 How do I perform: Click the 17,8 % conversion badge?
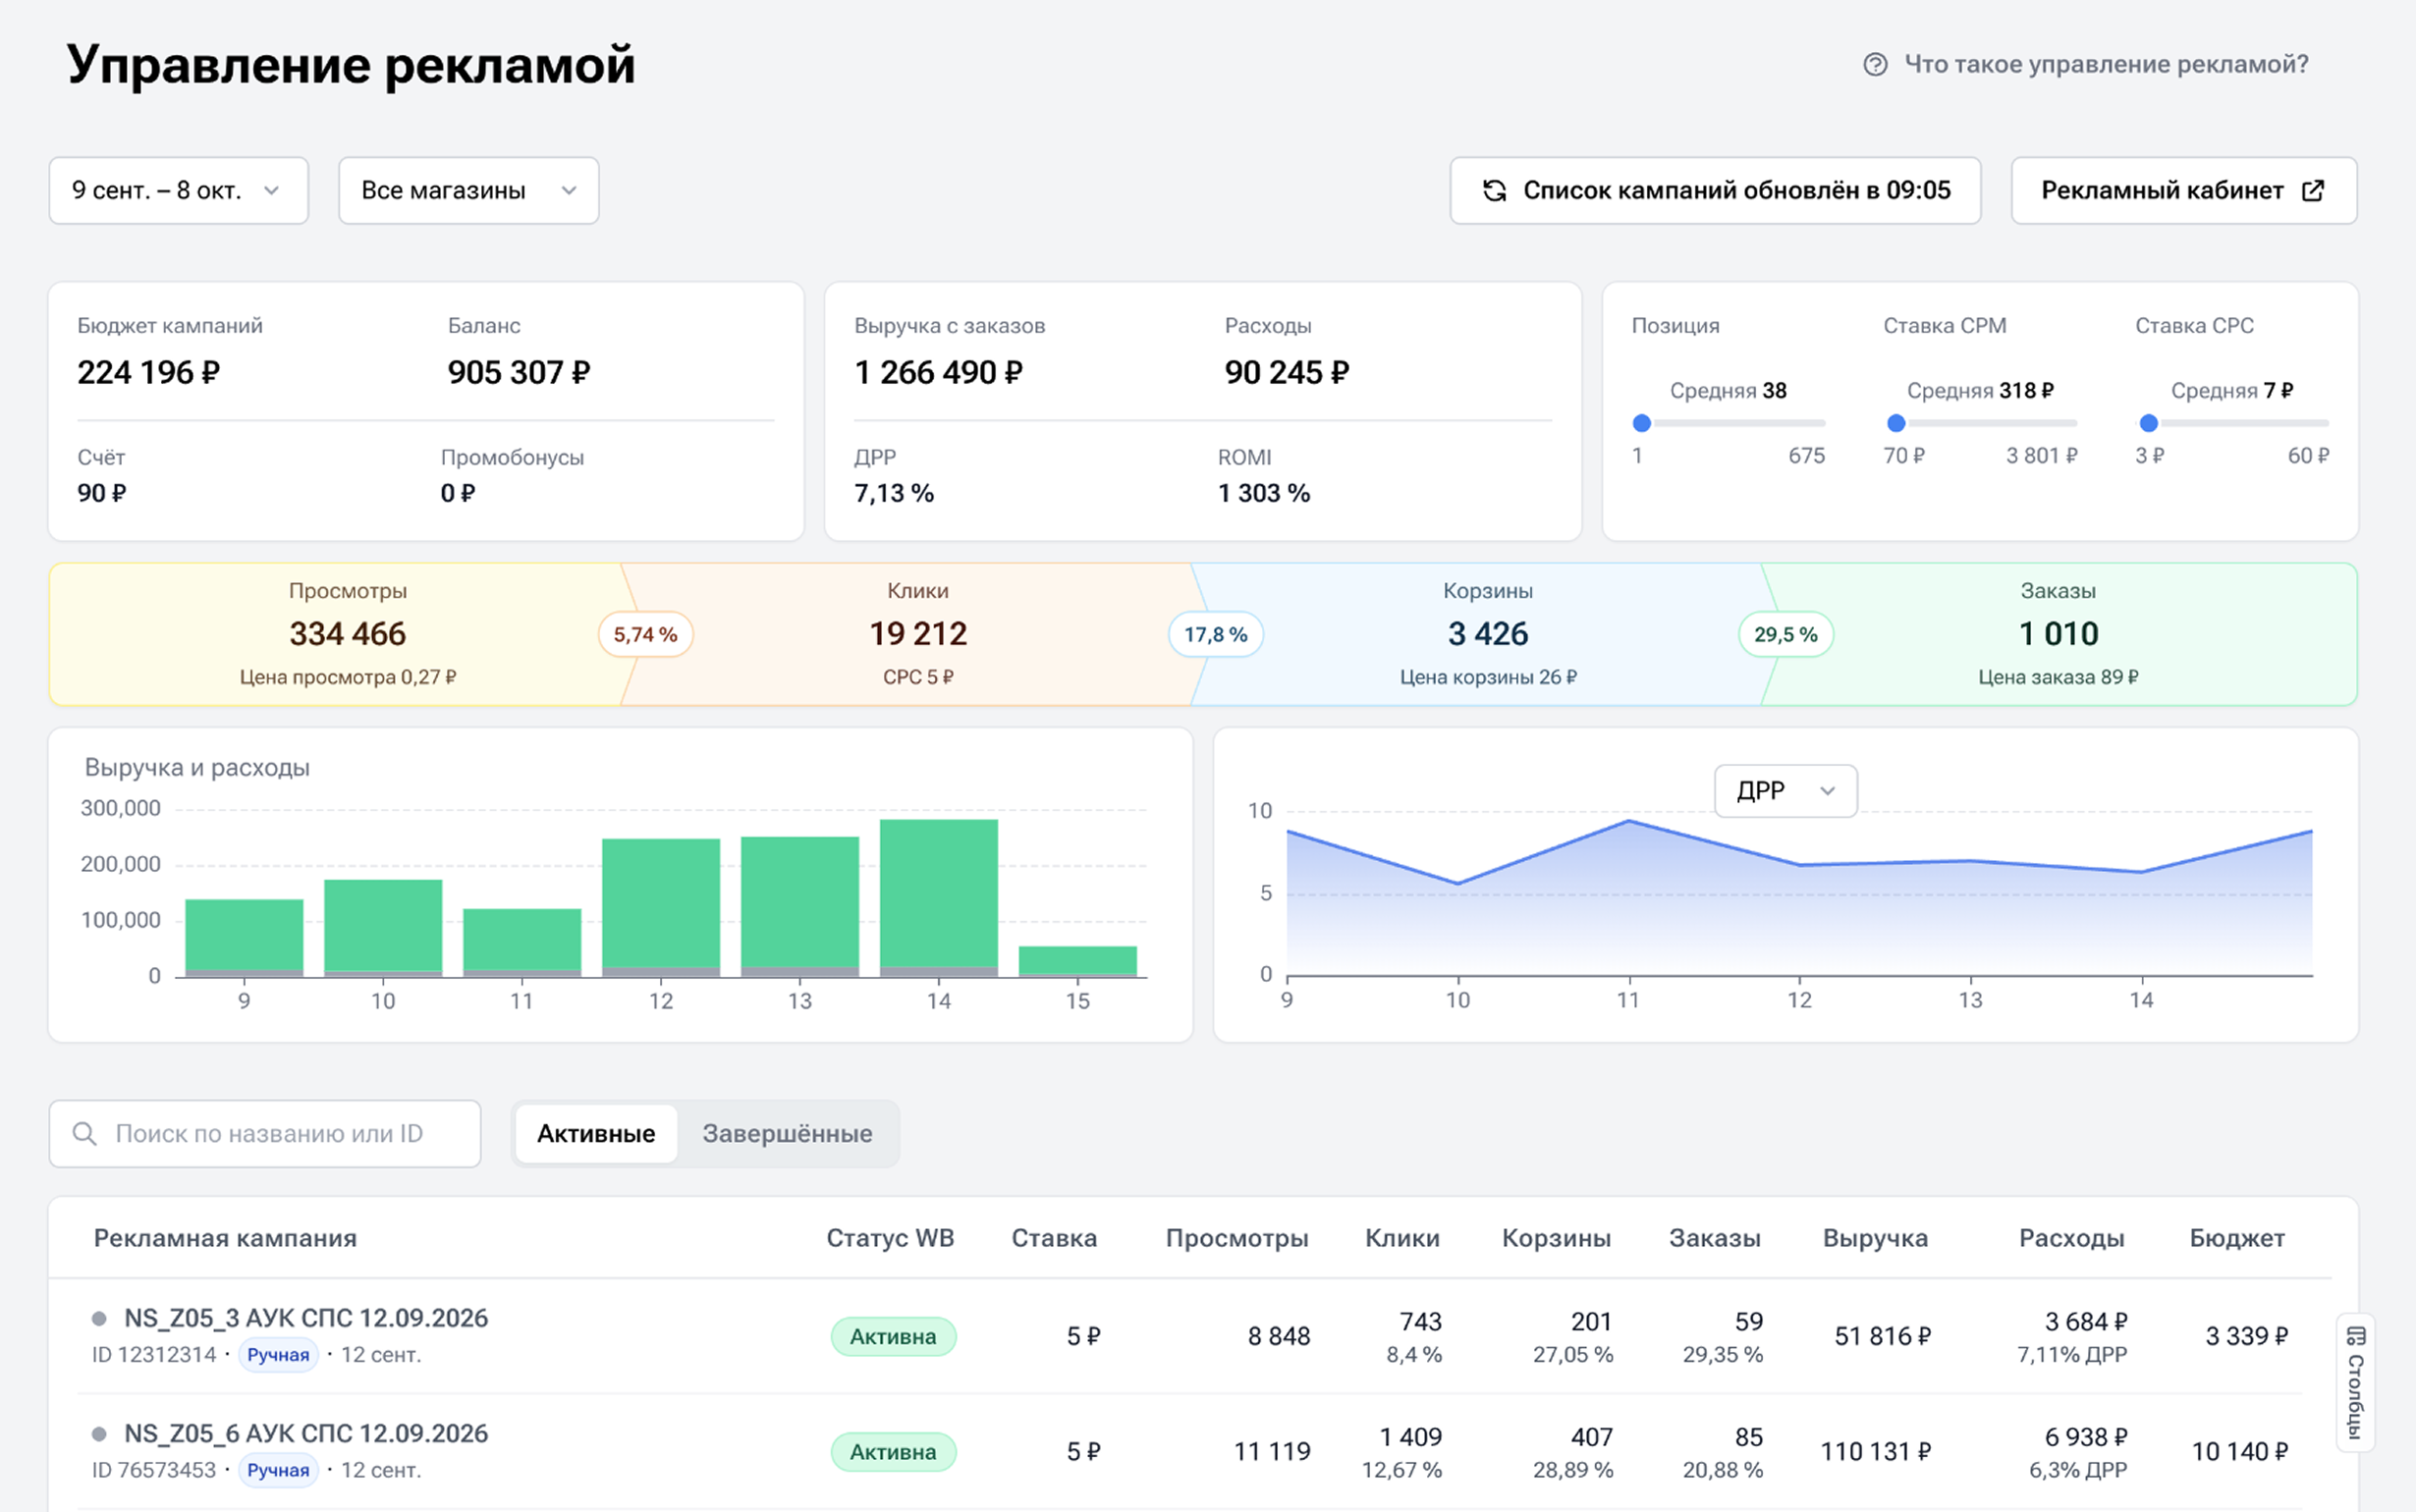point(1216,635)
